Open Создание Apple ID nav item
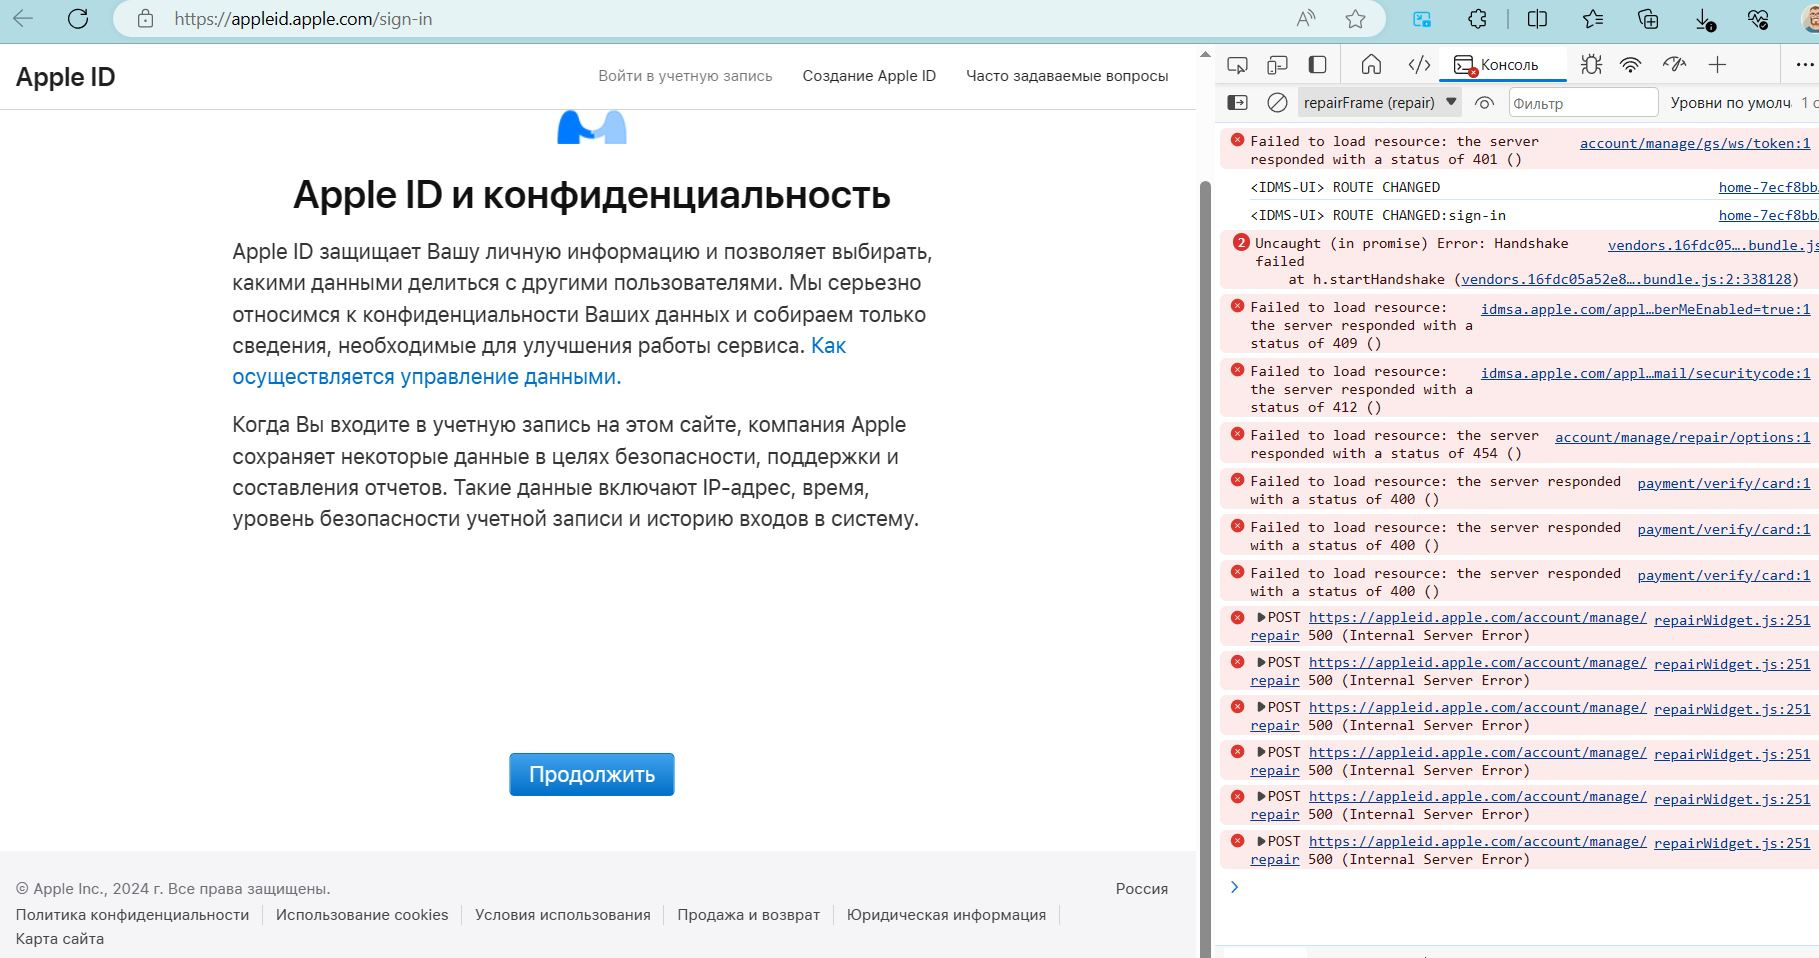 tap(869, 76)
